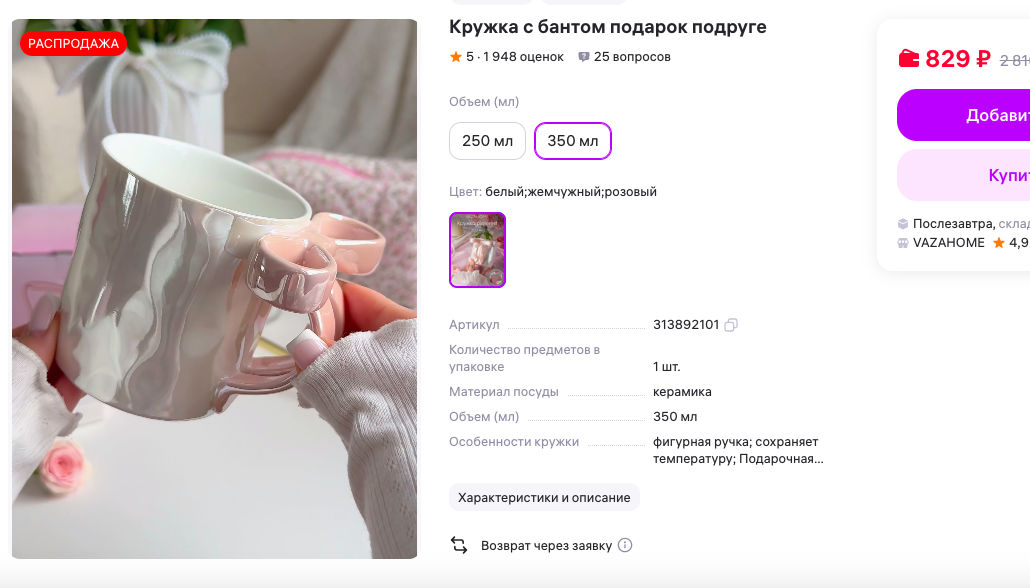Click the red wallet price icon
Screen dimensions: 1030x588
click(x=909, y=58)
